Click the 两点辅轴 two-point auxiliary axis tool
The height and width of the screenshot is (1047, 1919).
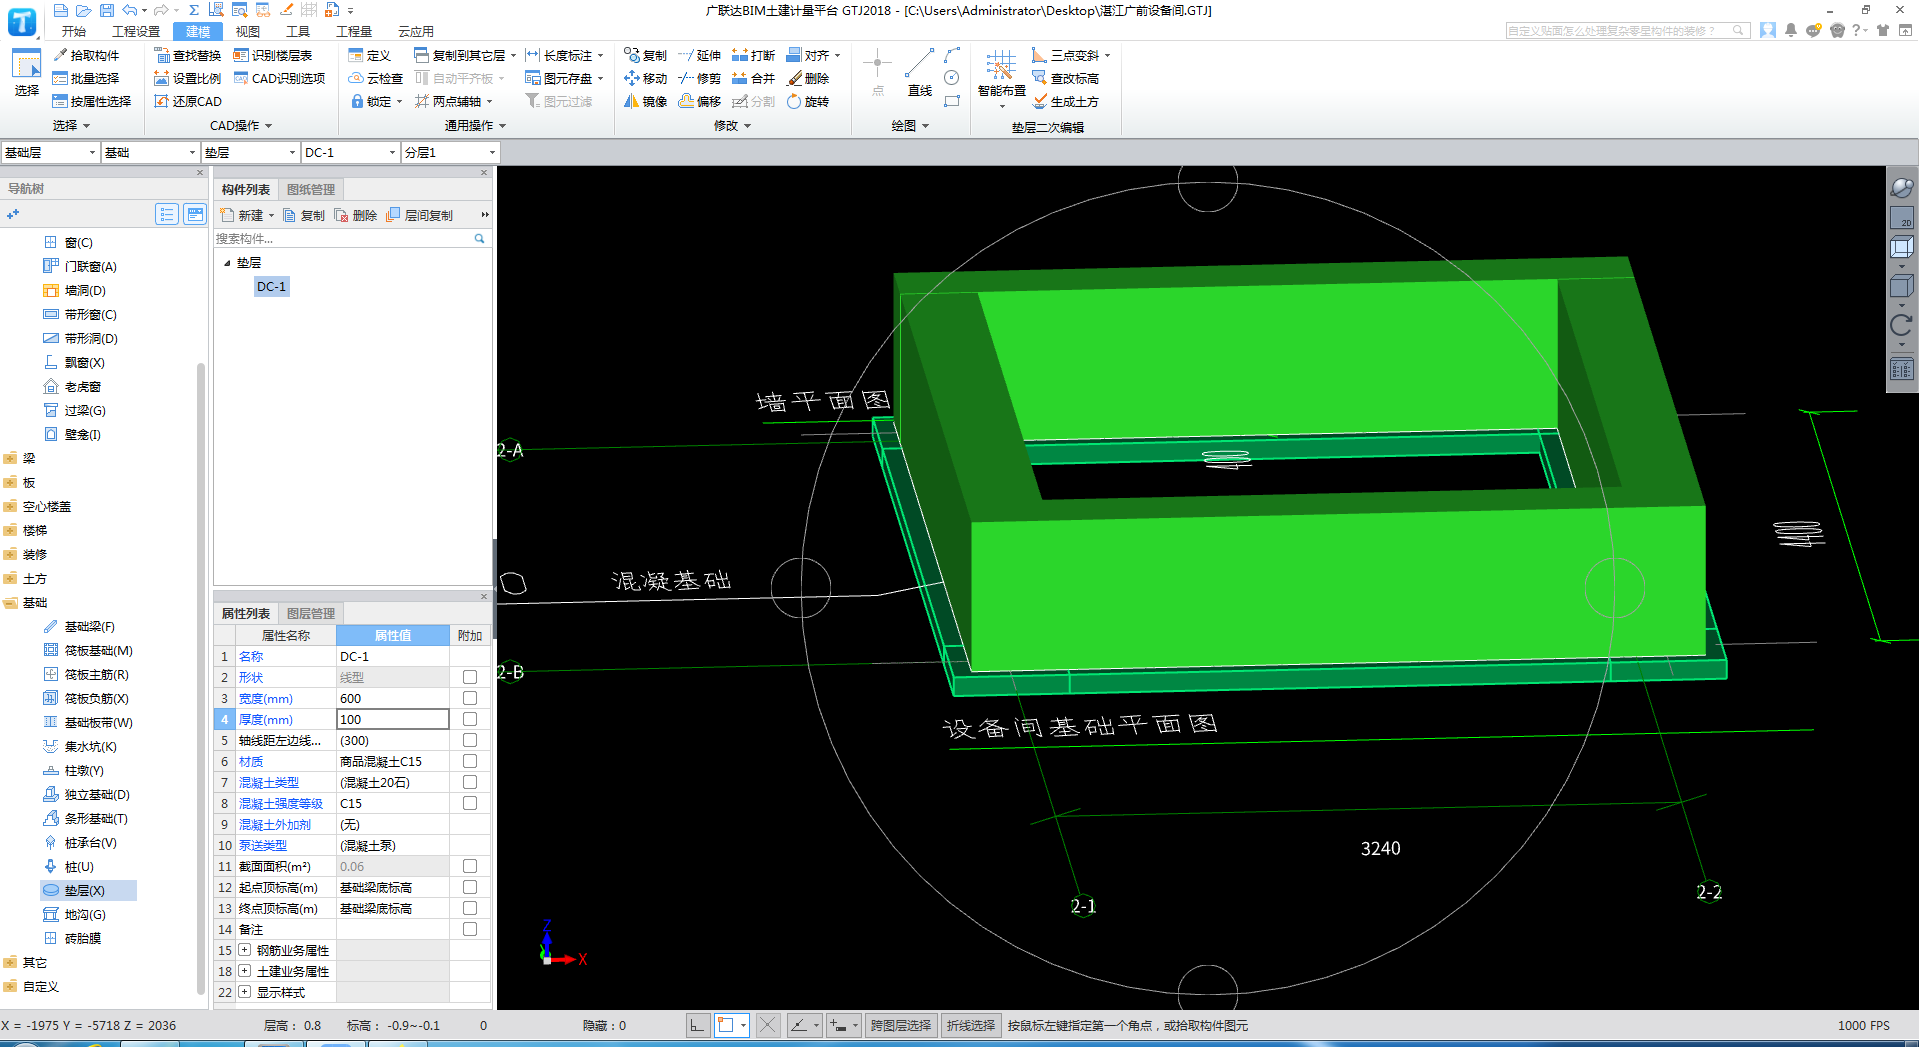point(453,101)
